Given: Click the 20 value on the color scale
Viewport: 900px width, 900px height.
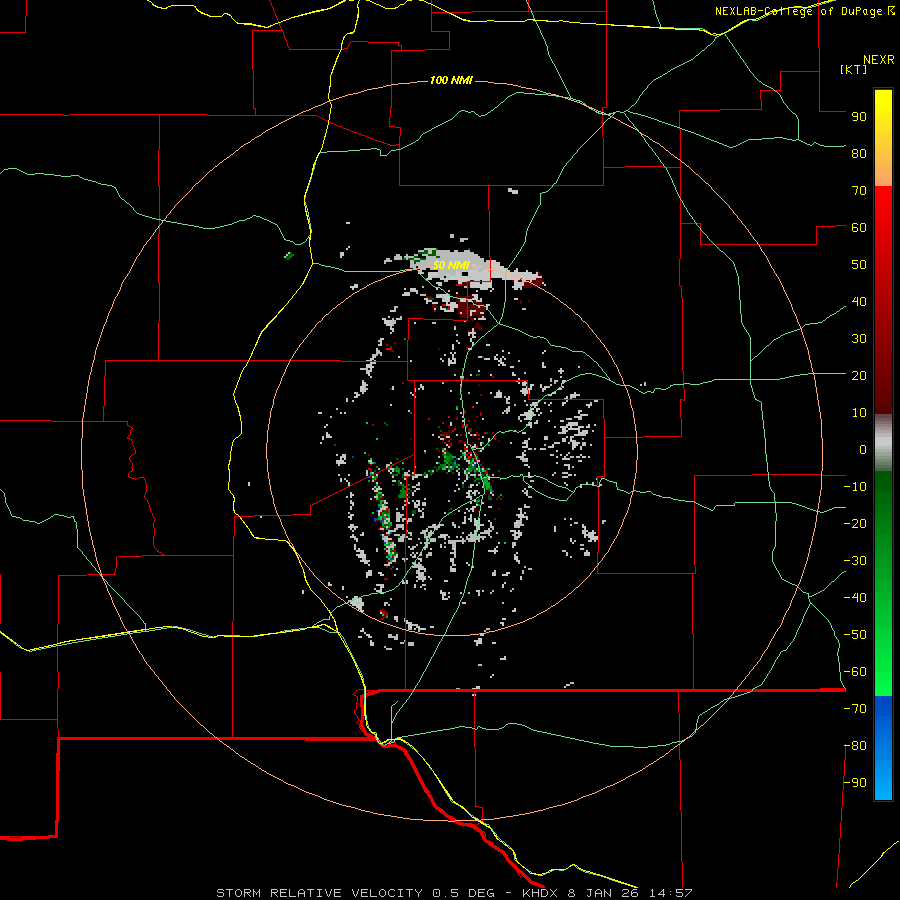Looking at the screenshot, I should point(859,376).
